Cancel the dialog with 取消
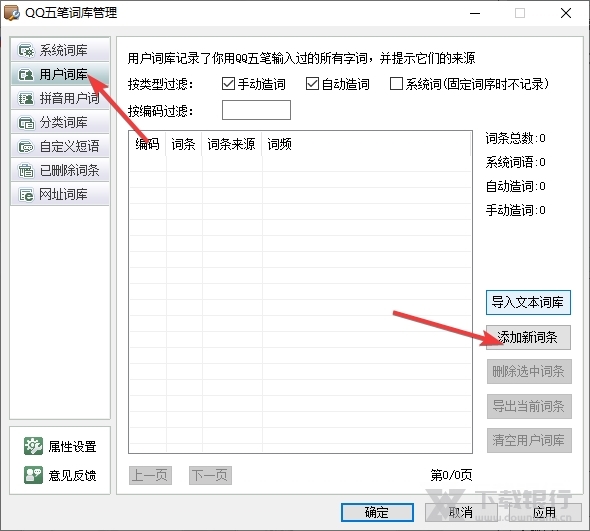Viewport: 590px width, 531px height. (x=461, y=512)
